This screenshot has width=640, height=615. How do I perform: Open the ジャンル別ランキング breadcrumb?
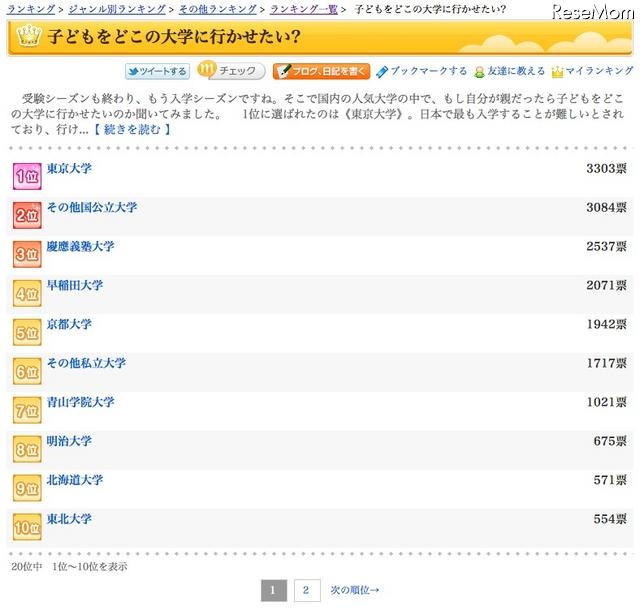coord(117,9)
